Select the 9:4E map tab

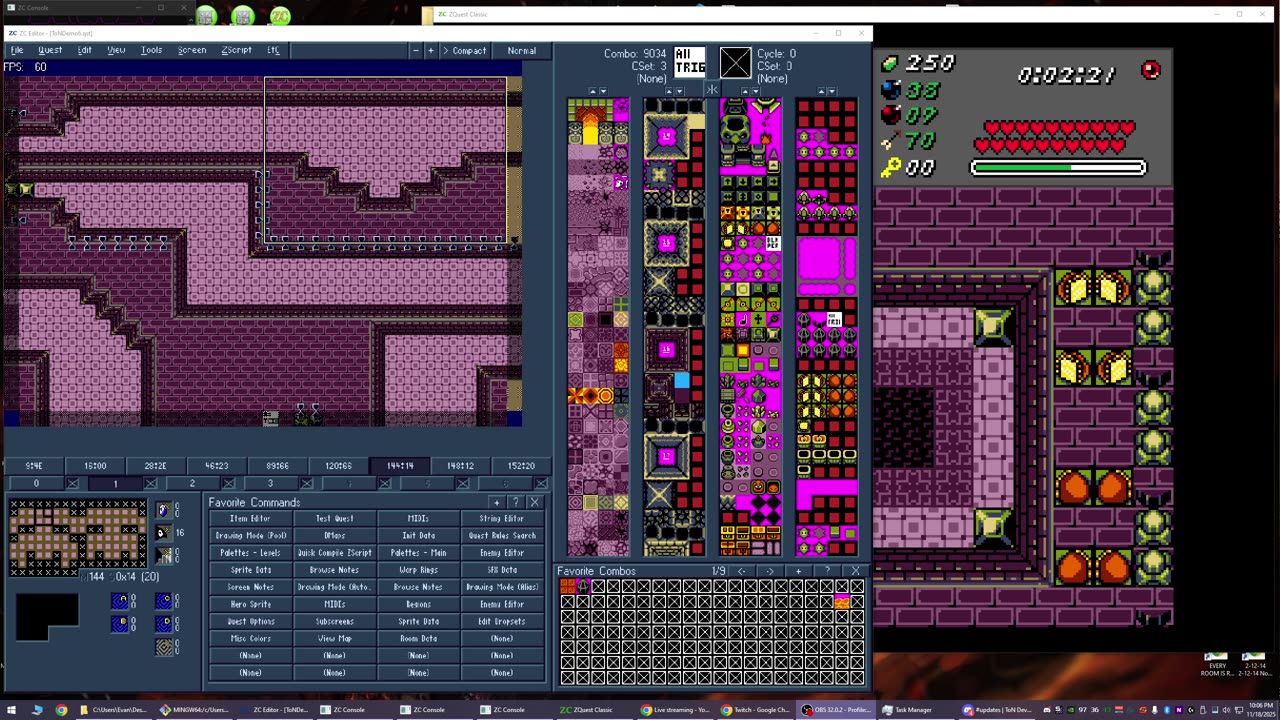tap(34, 466)
